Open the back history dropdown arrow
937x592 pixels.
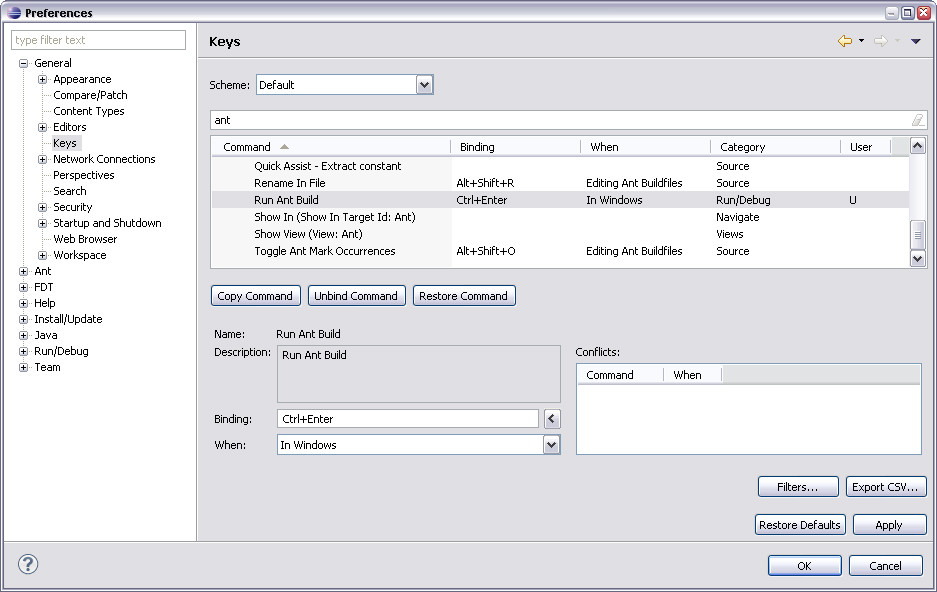pyautogui.click(x=861, y=41)
